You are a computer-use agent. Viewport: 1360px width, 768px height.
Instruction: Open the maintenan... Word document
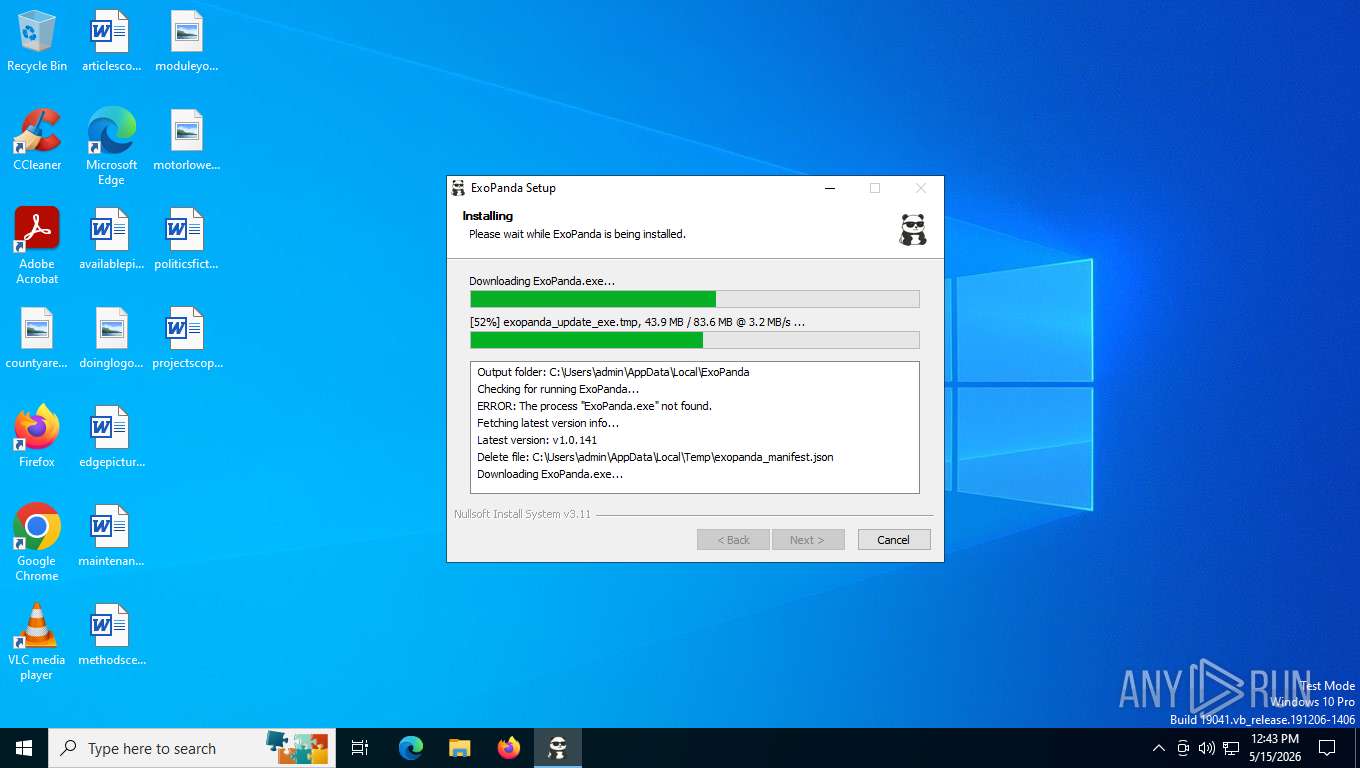coord(111,536)
